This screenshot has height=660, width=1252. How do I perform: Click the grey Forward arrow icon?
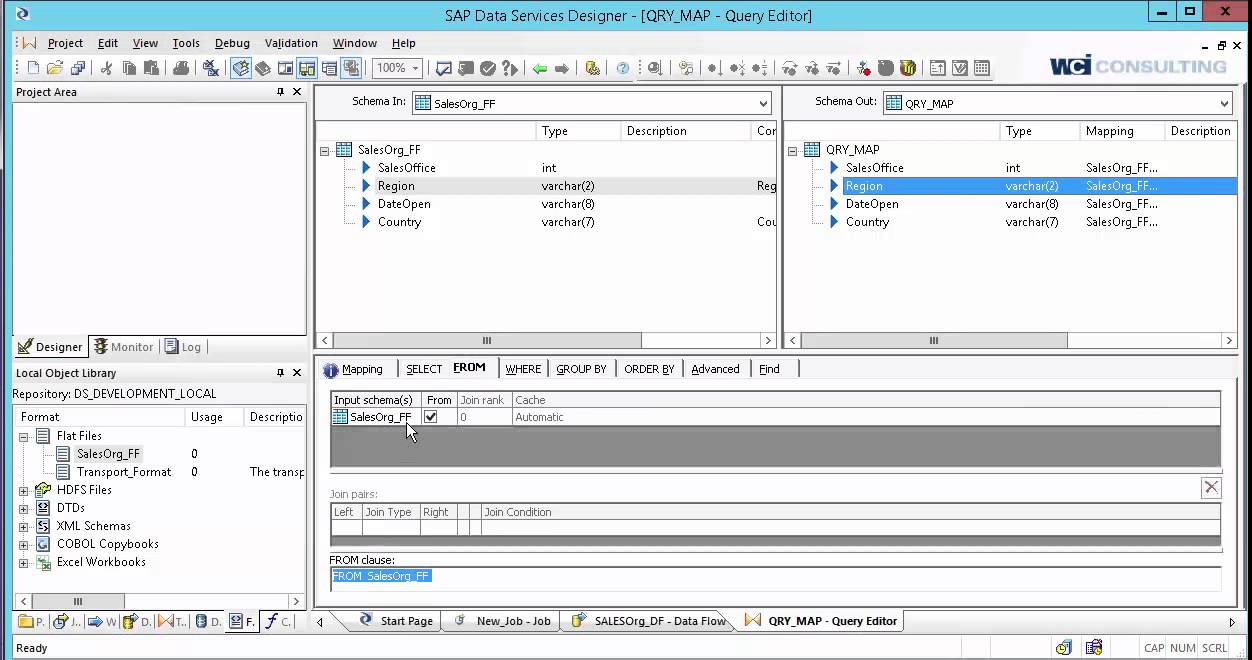point(562,68)
